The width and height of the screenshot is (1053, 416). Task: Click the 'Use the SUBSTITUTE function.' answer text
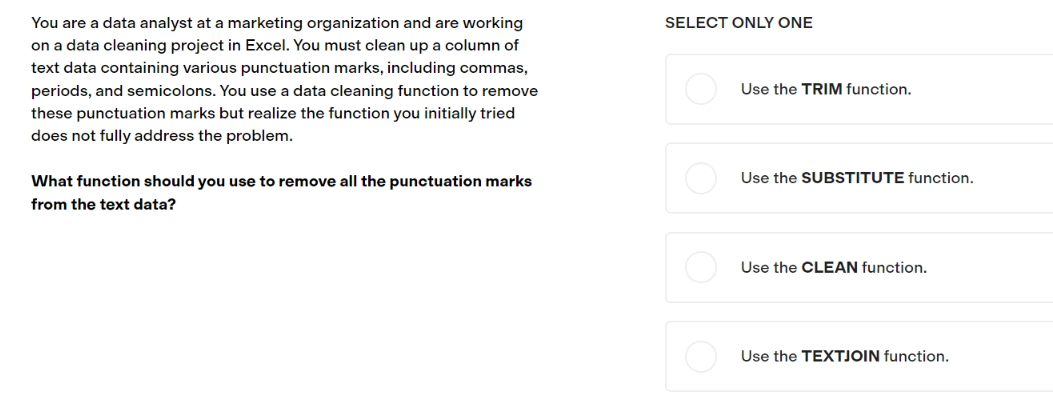(857, 178)
